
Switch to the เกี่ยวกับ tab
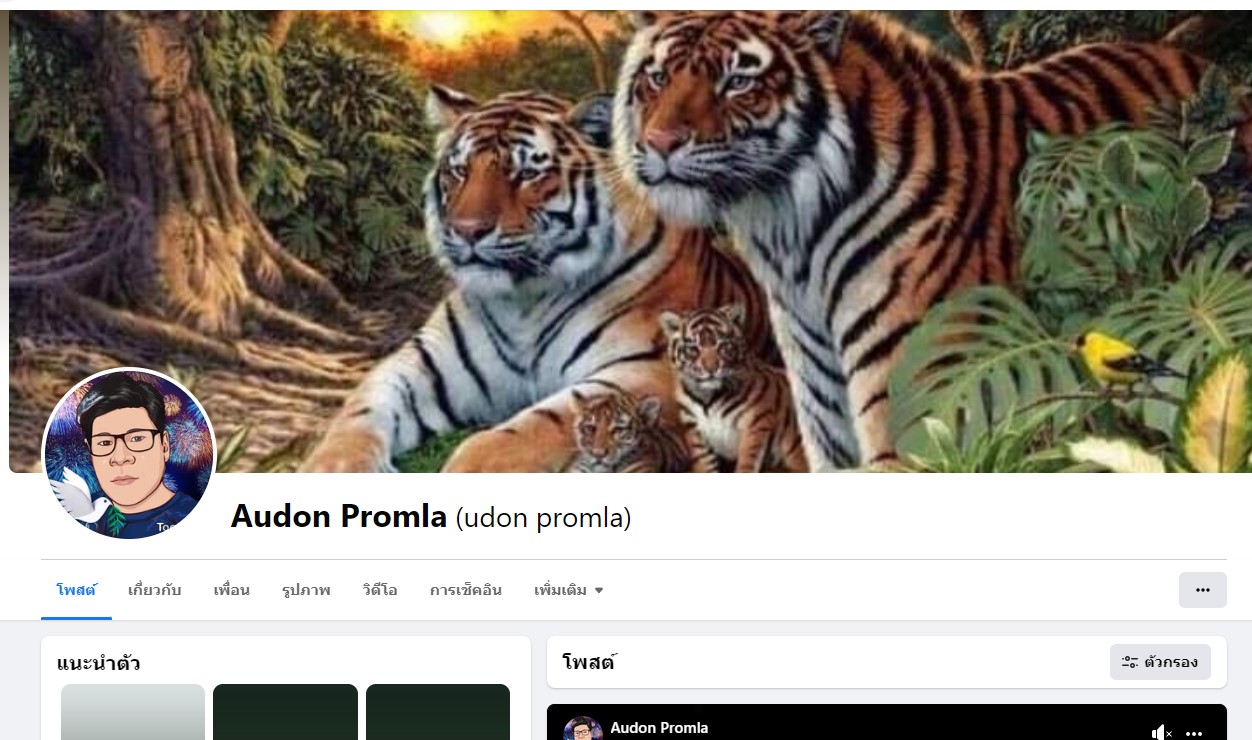coord(154,590)
